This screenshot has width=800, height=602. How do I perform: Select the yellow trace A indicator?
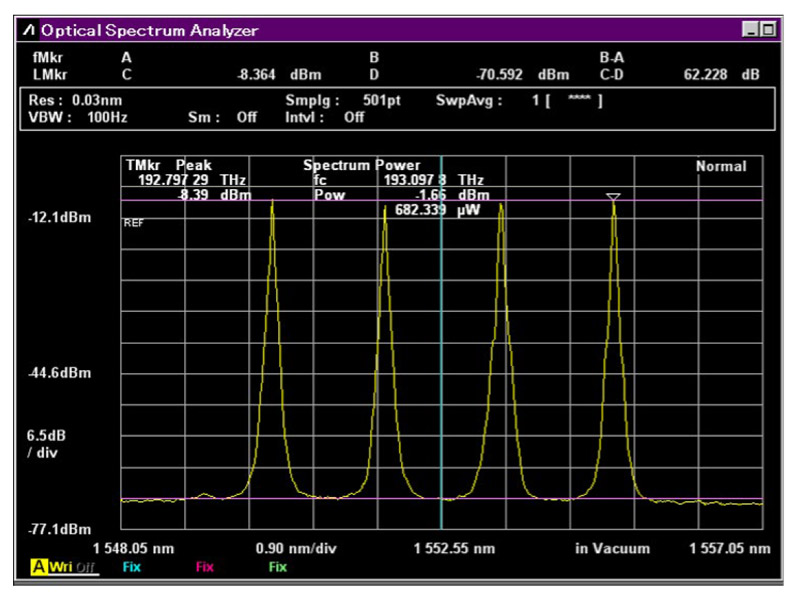click(x=39, y=567)
